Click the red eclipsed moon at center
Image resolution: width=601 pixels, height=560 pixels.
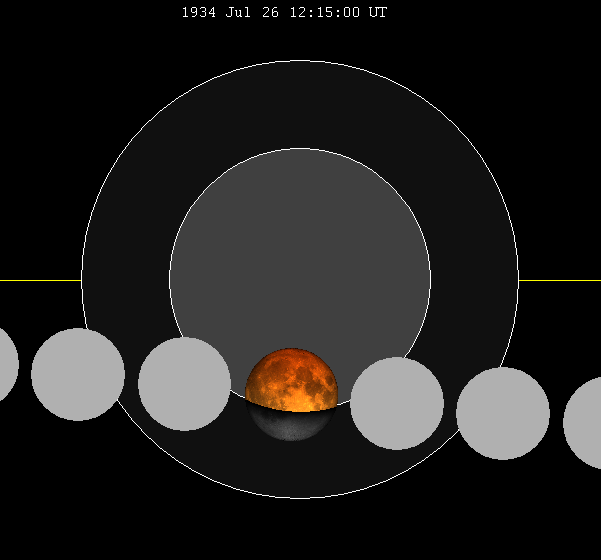pyautogui.click(x=293, y=380)
